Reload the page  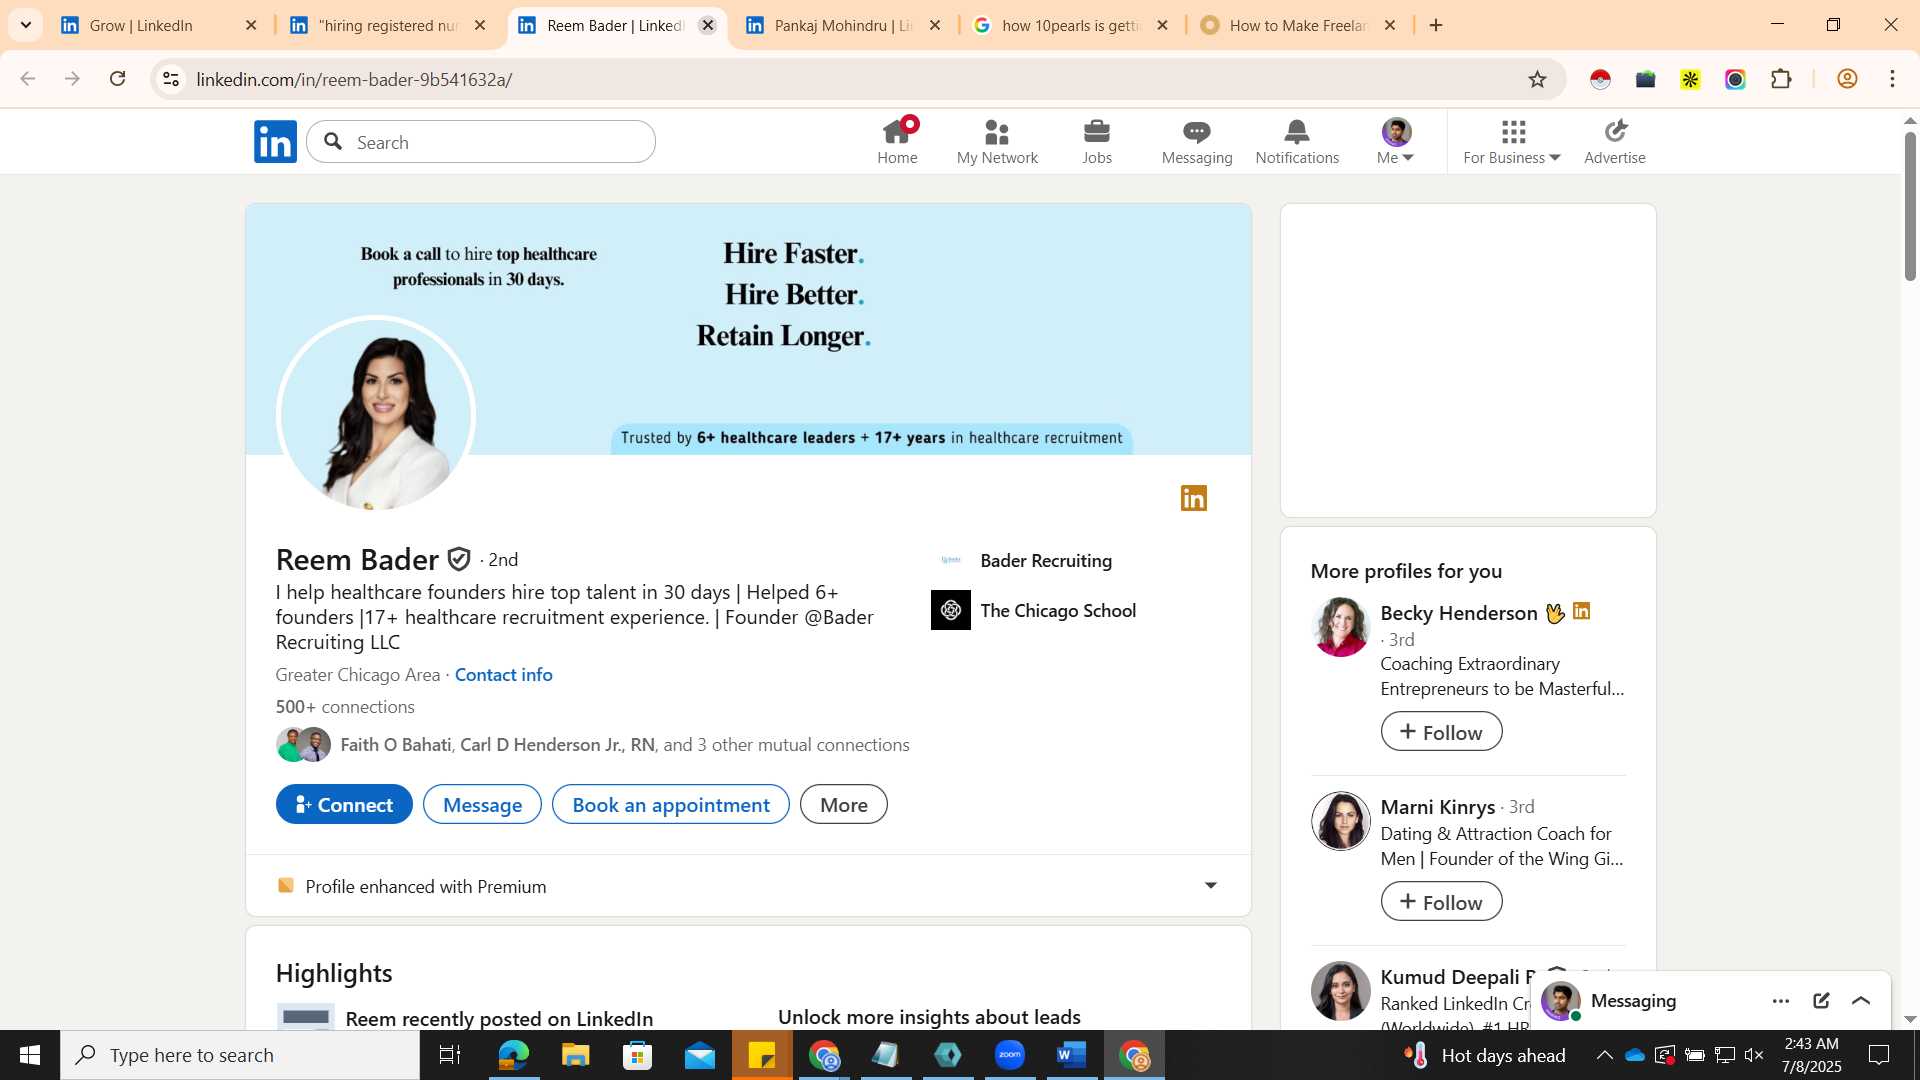pyautogui.click(x=117, y=79)
